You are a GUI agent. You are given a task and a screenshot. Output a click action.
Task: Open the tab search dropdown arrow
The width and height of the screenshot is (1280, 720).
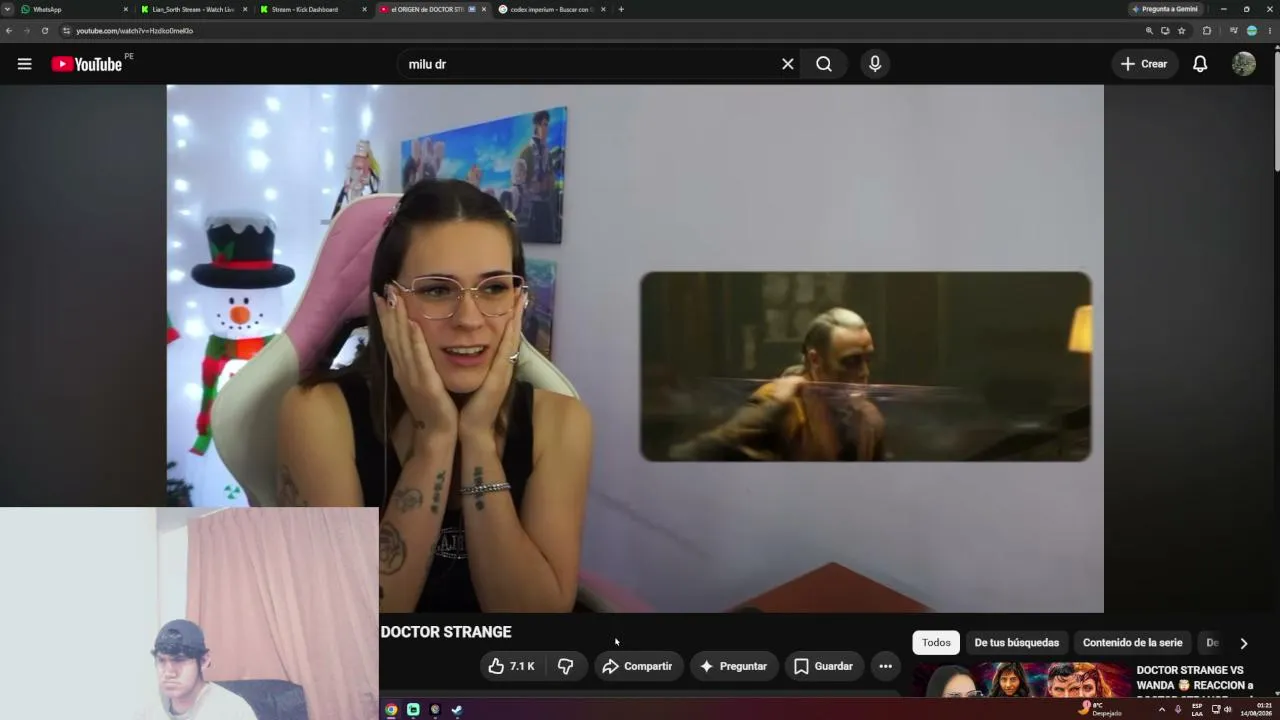pyautogui.click(x=8, y=9)
